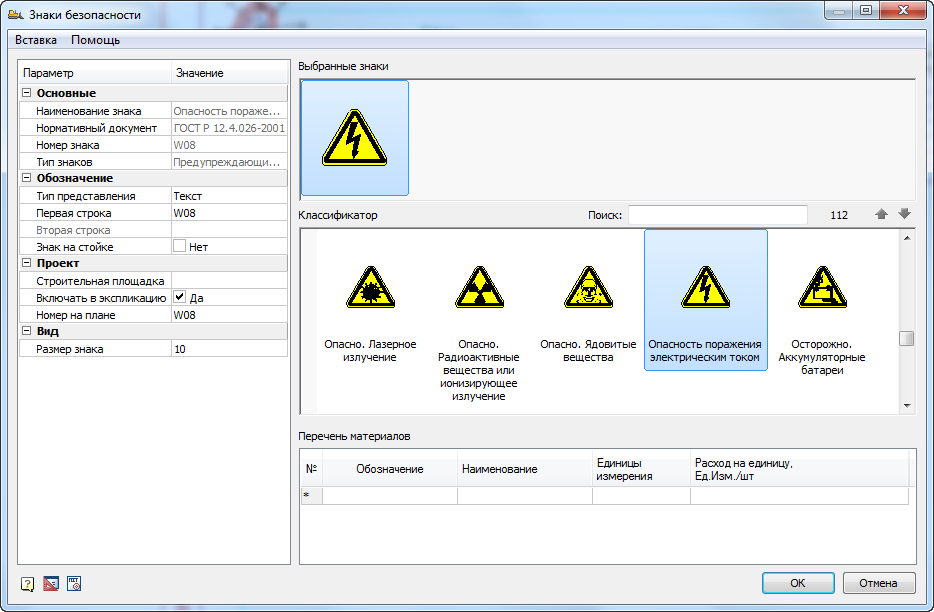Collapse the Вид section
This screenshot has height=612, width=934.
pos(26,331)
